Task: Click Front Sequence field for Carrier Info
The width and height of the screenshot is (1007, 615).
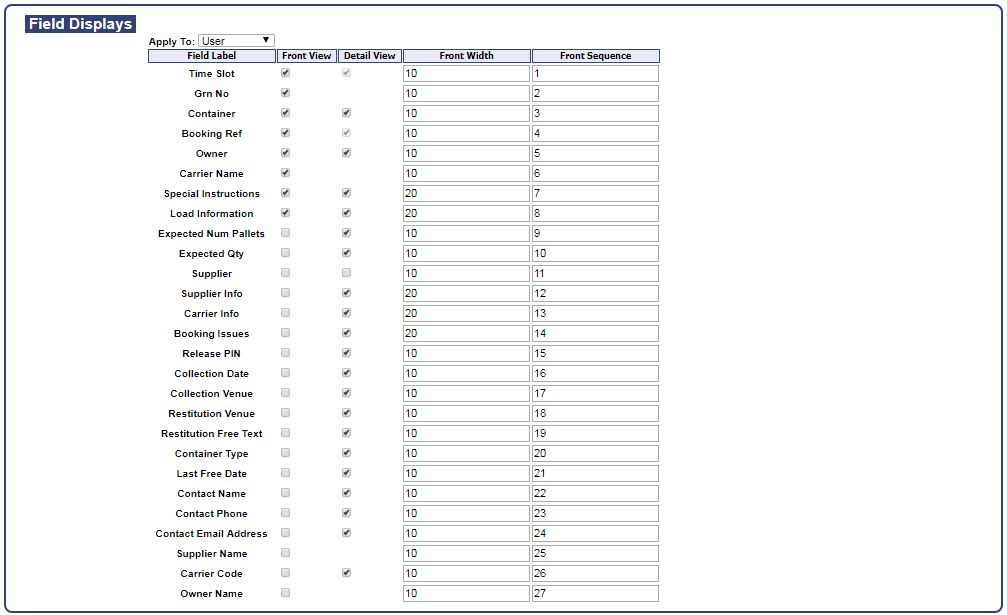Action: tap(595, 313)
